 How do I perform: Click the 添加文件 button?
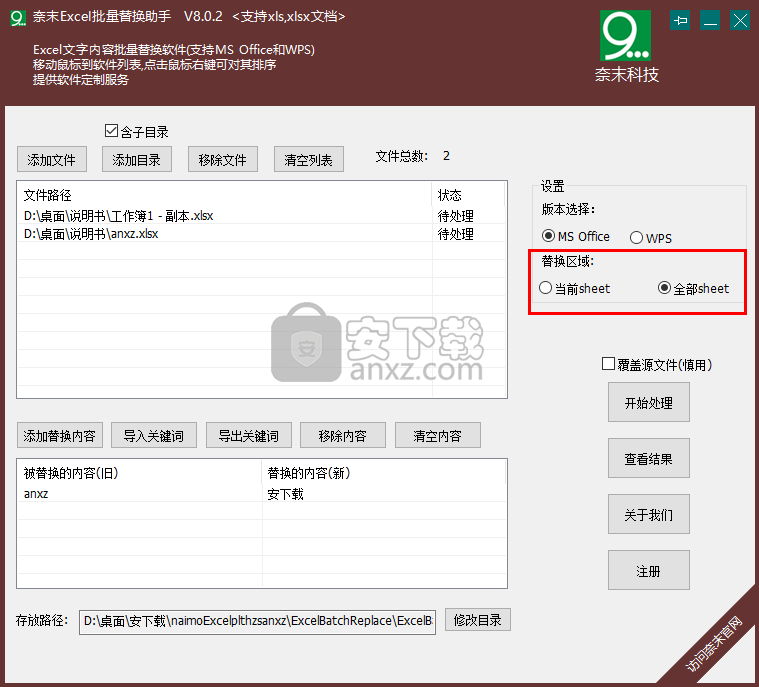click(52, 159)
